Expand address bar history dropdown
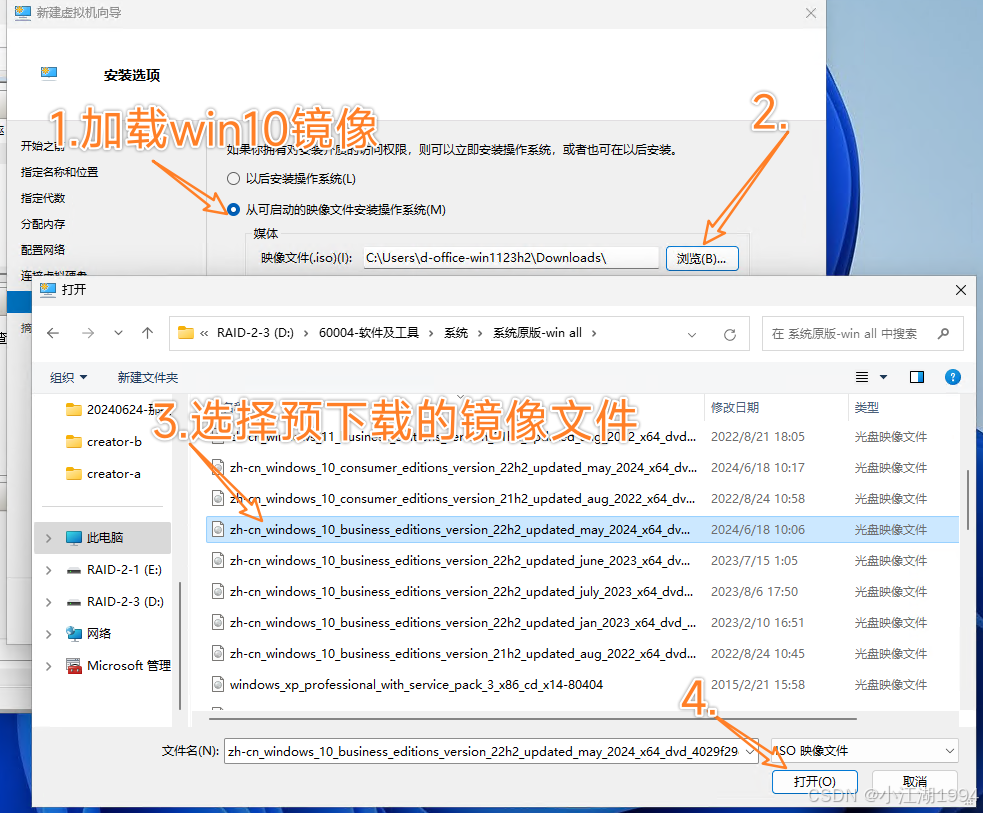Viewport: 983px width, 813px height. 692,335
